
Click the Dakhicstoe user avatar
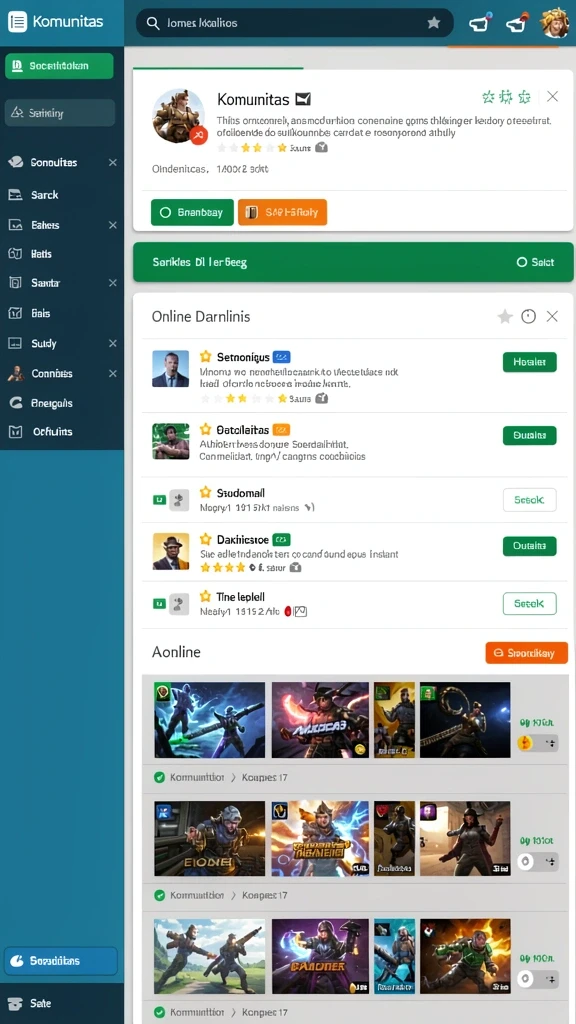(x=170, y=551)
